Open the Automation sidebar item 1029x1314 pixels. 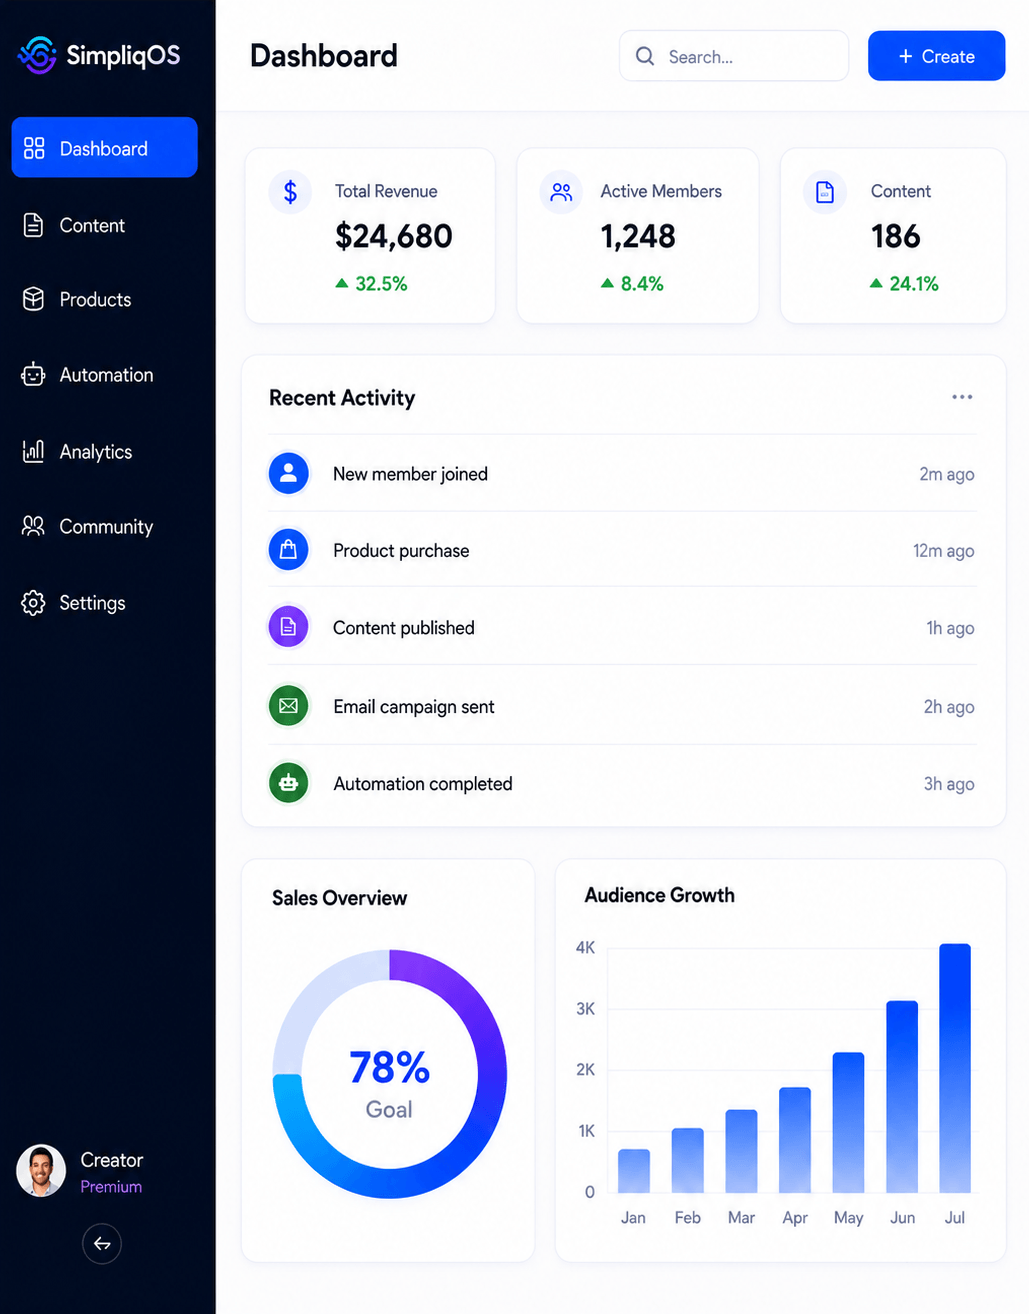click(x=105, y=375)
